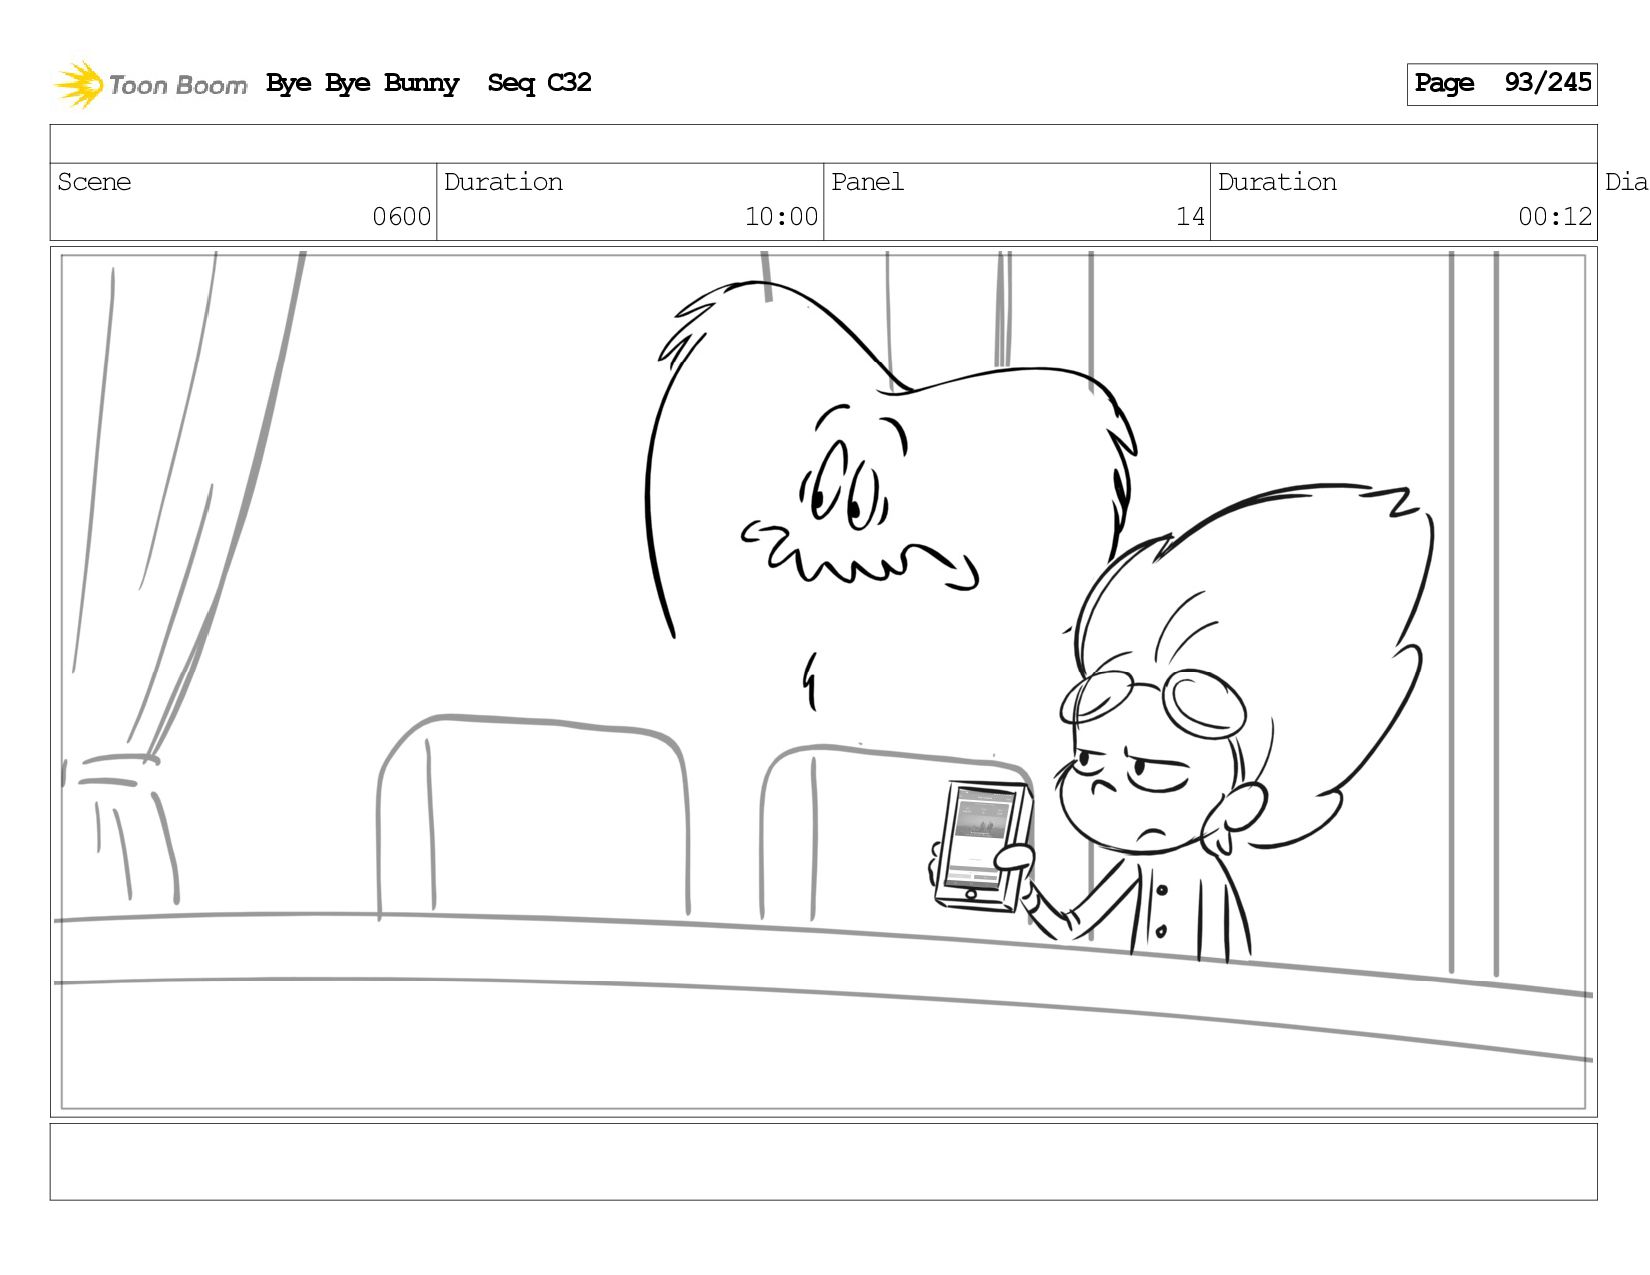Click the empty dialogue box below panel
The height and width of the screenshot is (1275, 1650).
click(x=823, y=1162)
